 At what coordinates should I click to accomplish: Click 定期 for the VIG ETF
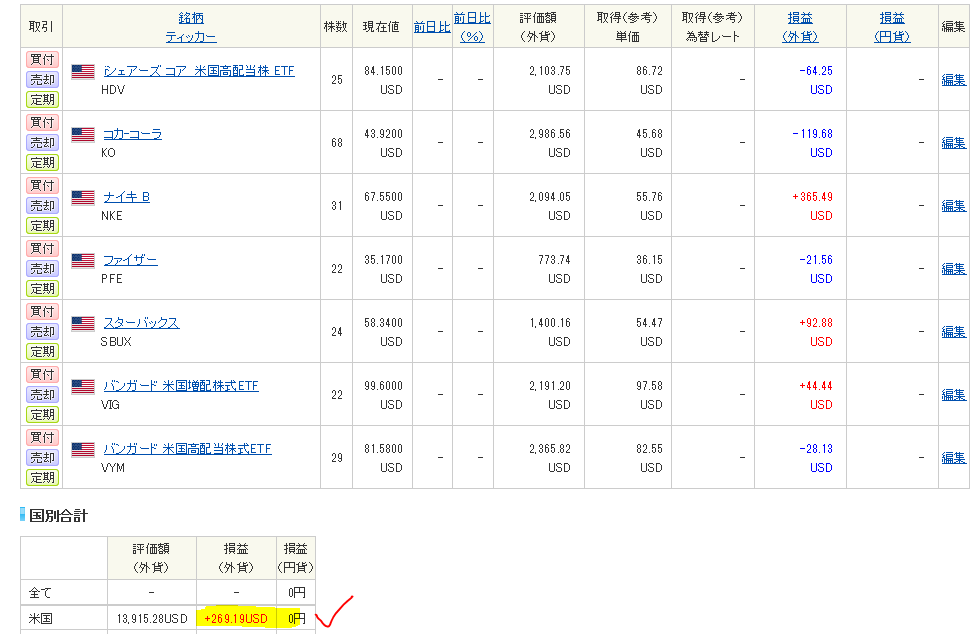[x=42, y=414]
